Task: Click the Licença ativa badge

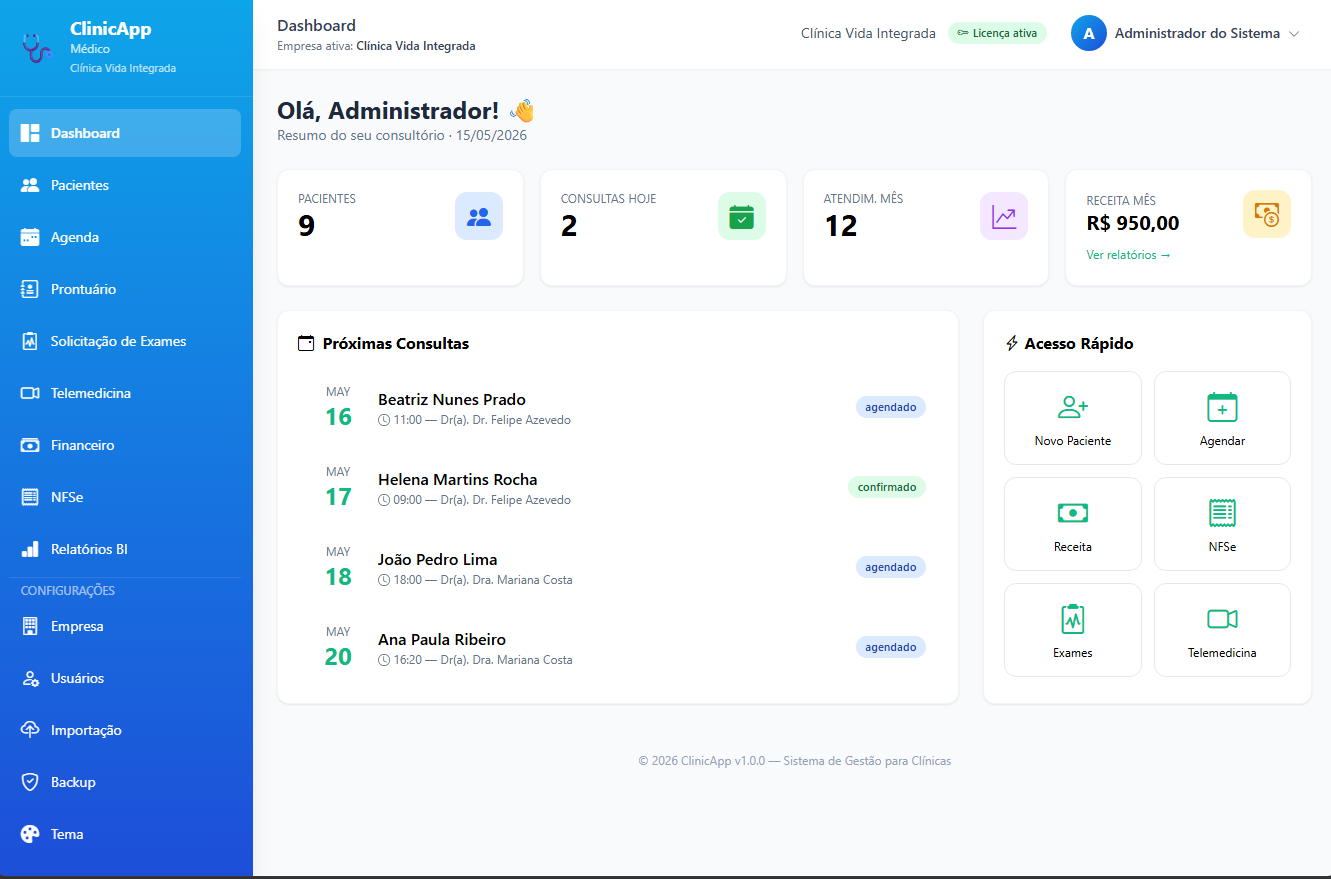Action: click(997, 33)
